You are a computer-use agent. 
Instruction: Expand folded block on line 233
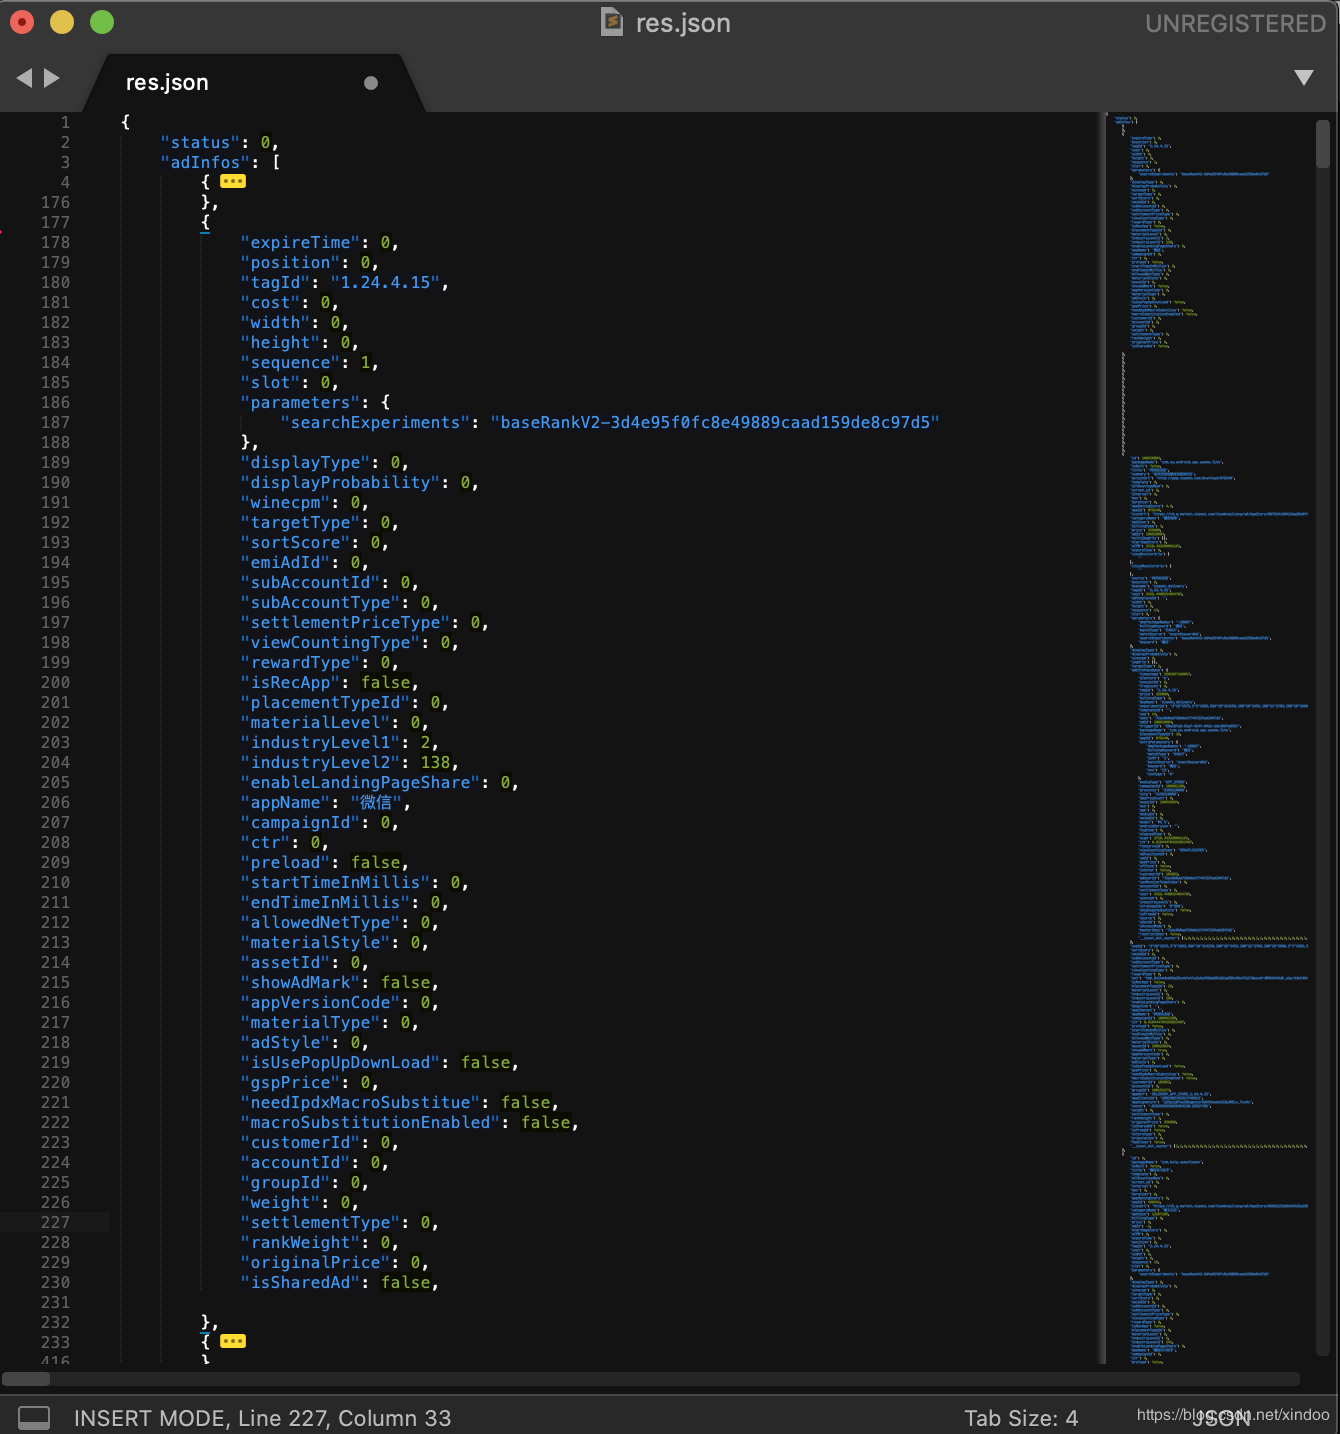point(233,1341)
